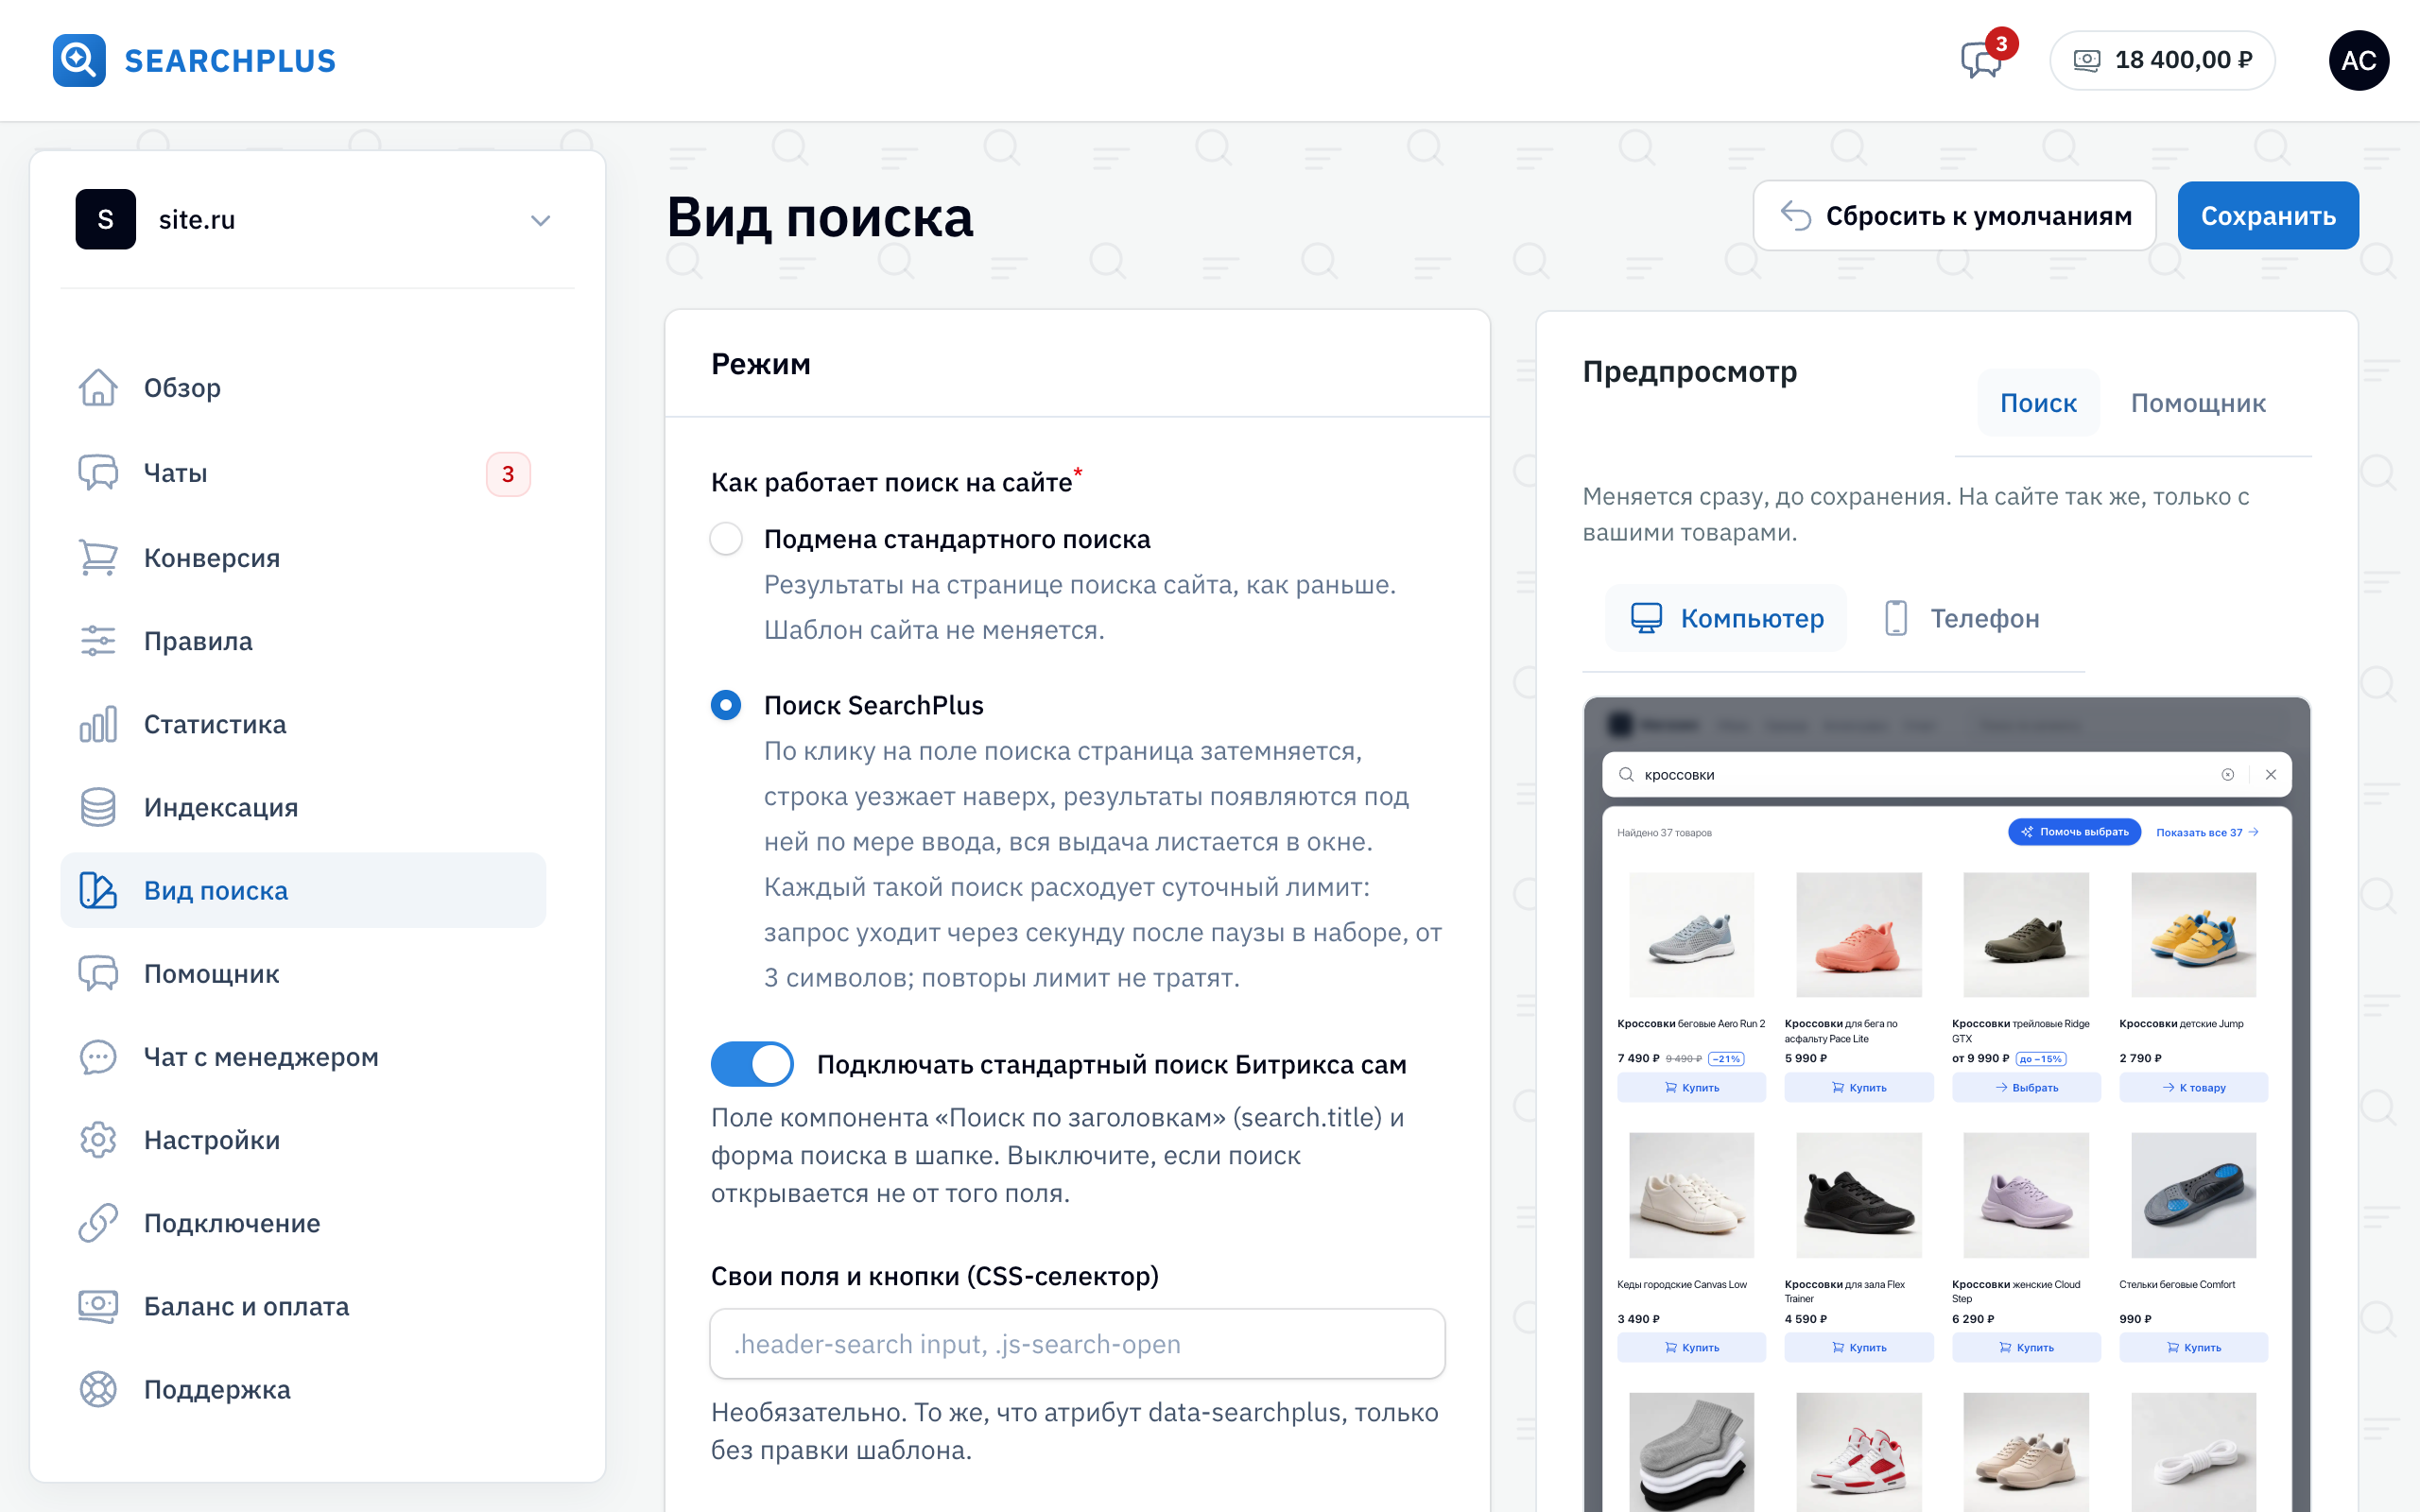Open Настройки gear icon
2420x1512 pixels.
coord(98,1140)
